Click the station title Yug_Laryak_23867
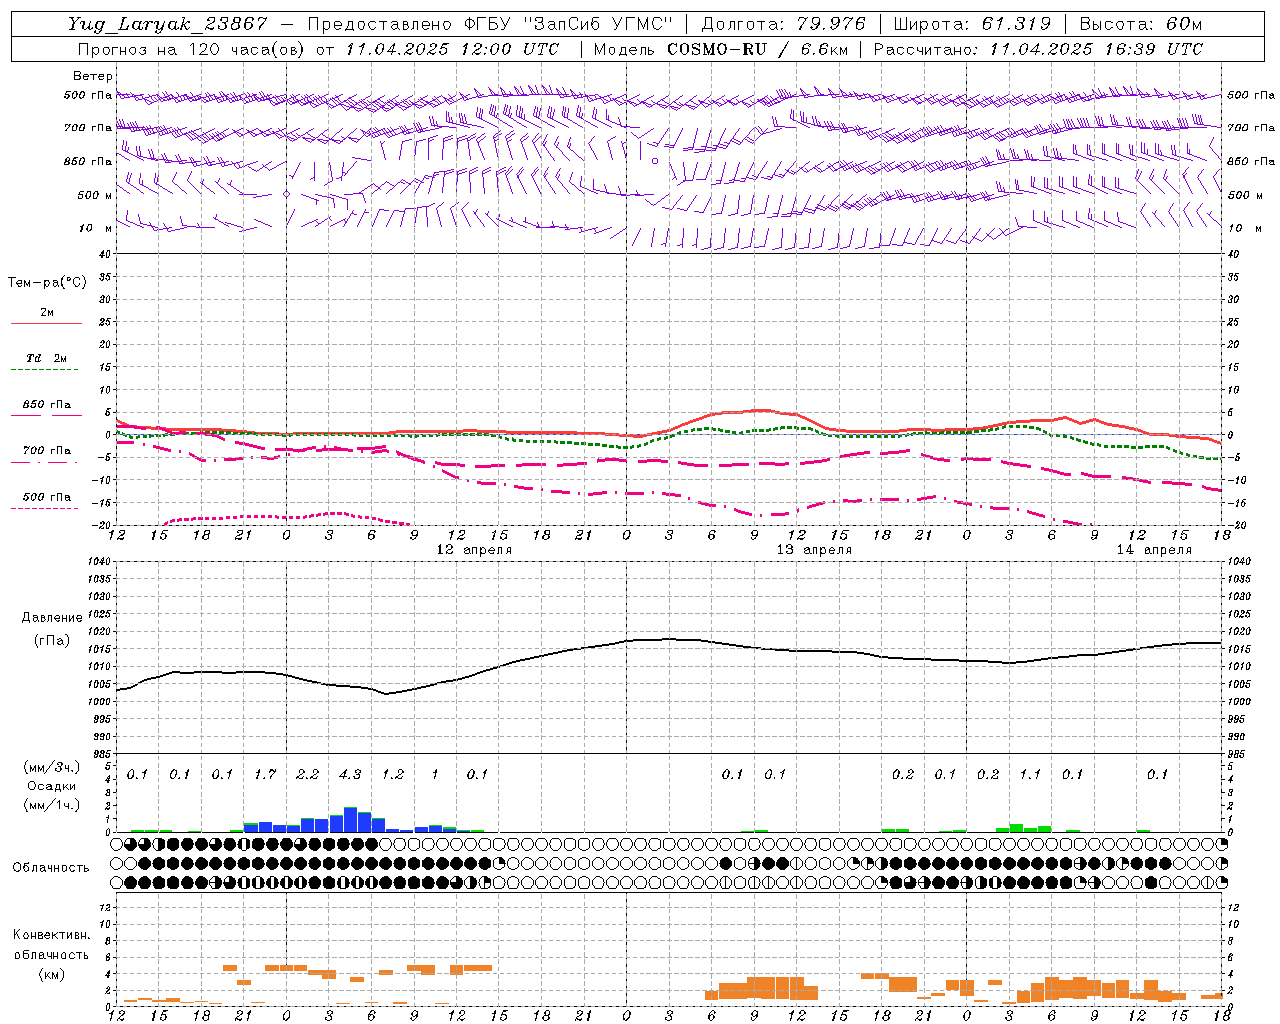Viewport: 1280px width, 1024px height. (168, 25)
